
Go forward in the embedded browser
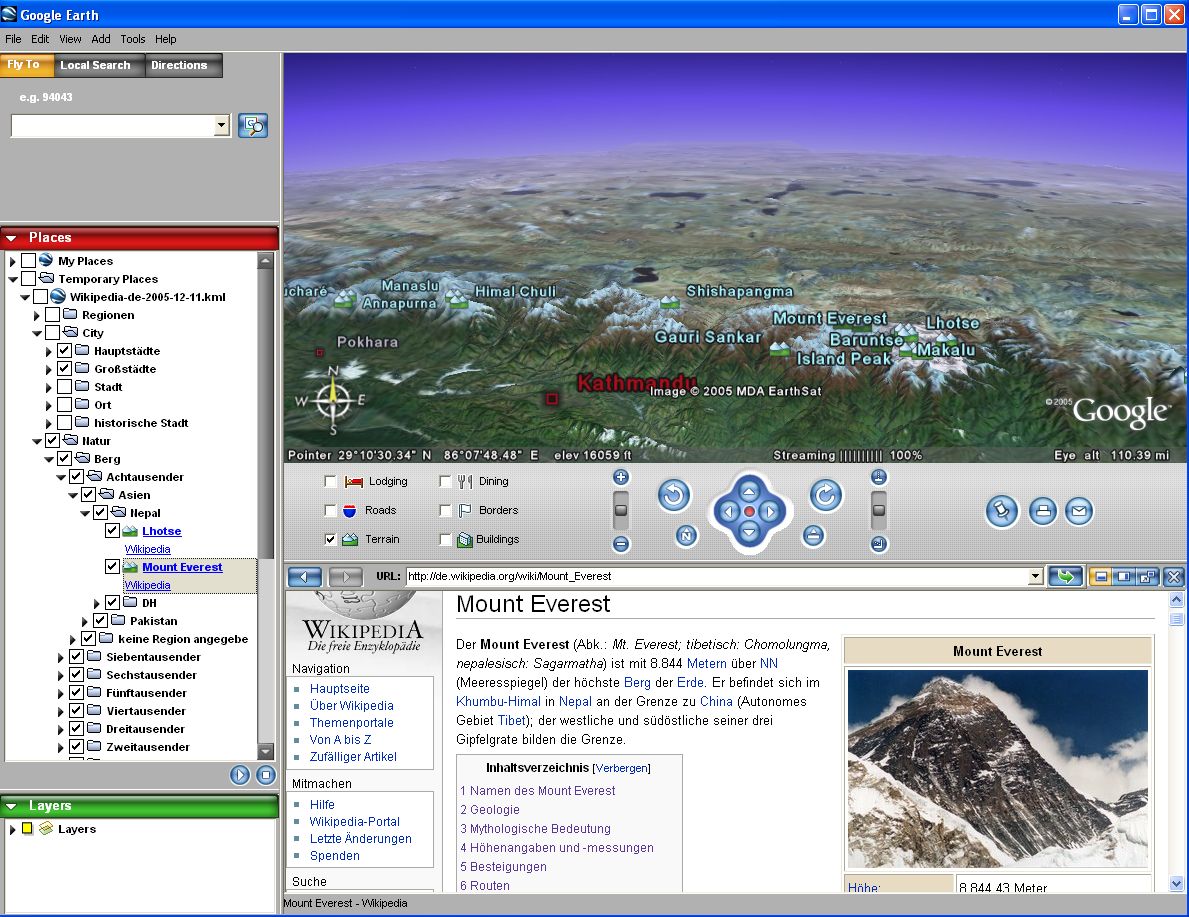(345, 576)
